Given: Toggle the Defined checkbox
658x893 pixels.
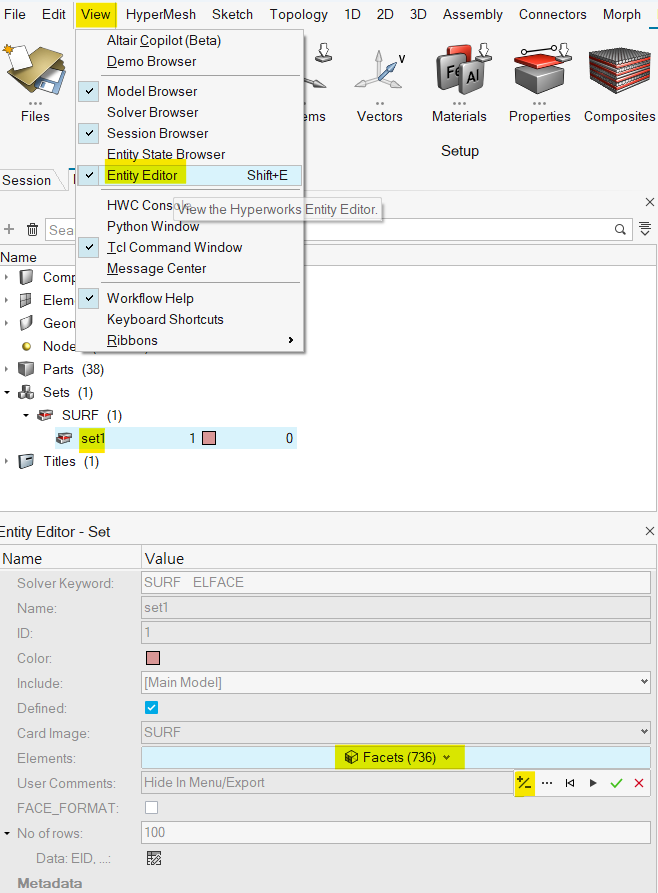Looking at the screenshot, I should coord(152,708).
